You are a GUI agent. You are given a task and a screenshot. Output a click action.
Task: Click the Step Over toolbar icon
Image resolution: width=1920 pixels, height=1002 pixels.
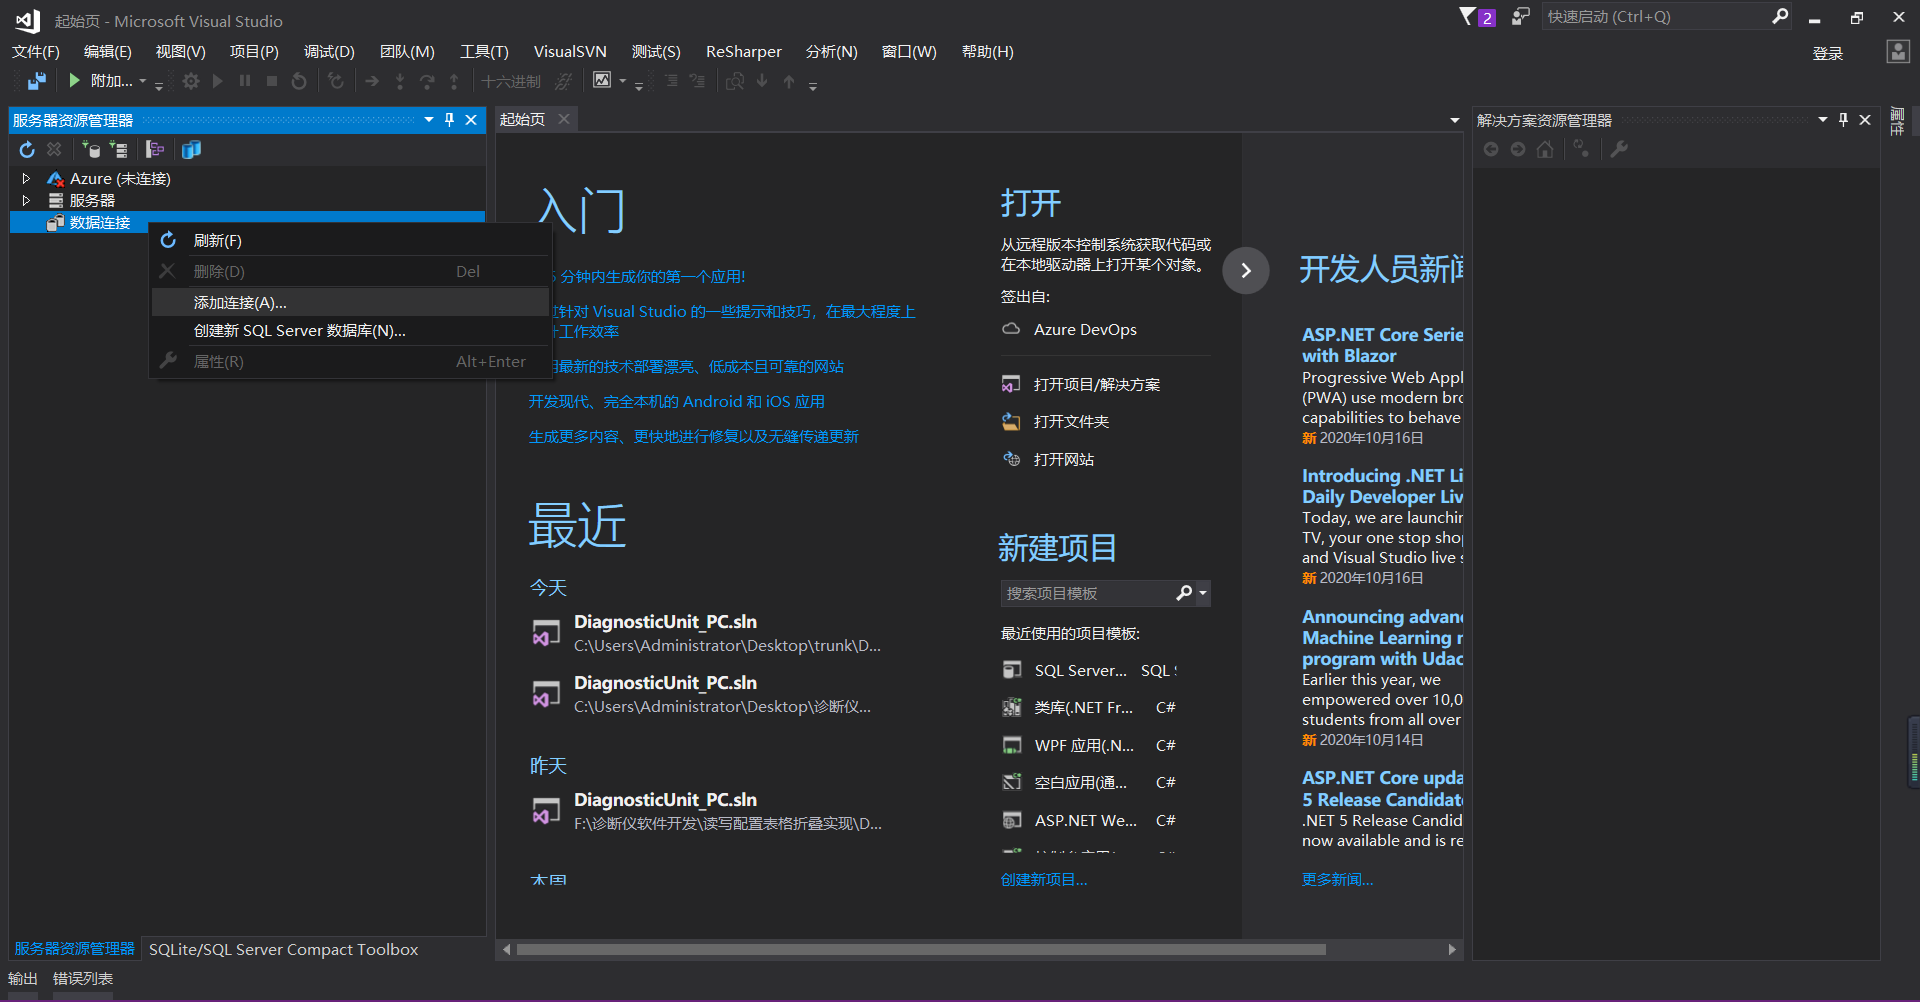pos(427,81)
